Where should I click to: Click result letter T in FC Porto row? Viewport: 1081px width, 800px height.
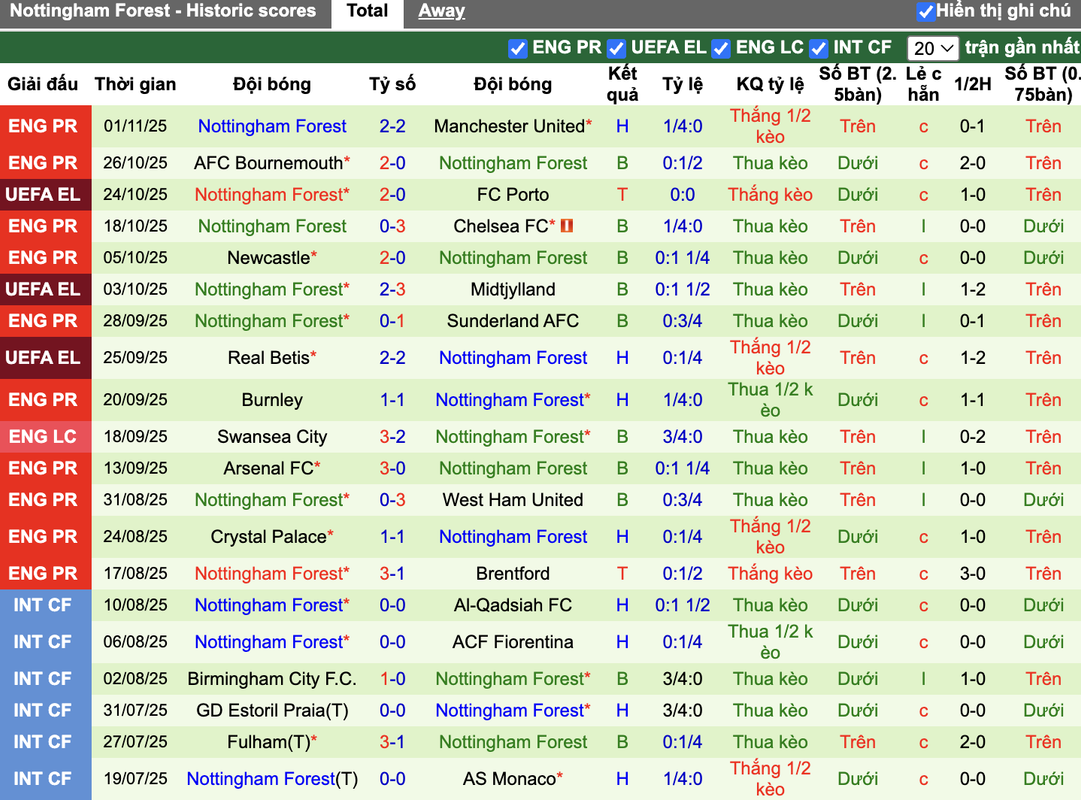[x=622, y=194]
